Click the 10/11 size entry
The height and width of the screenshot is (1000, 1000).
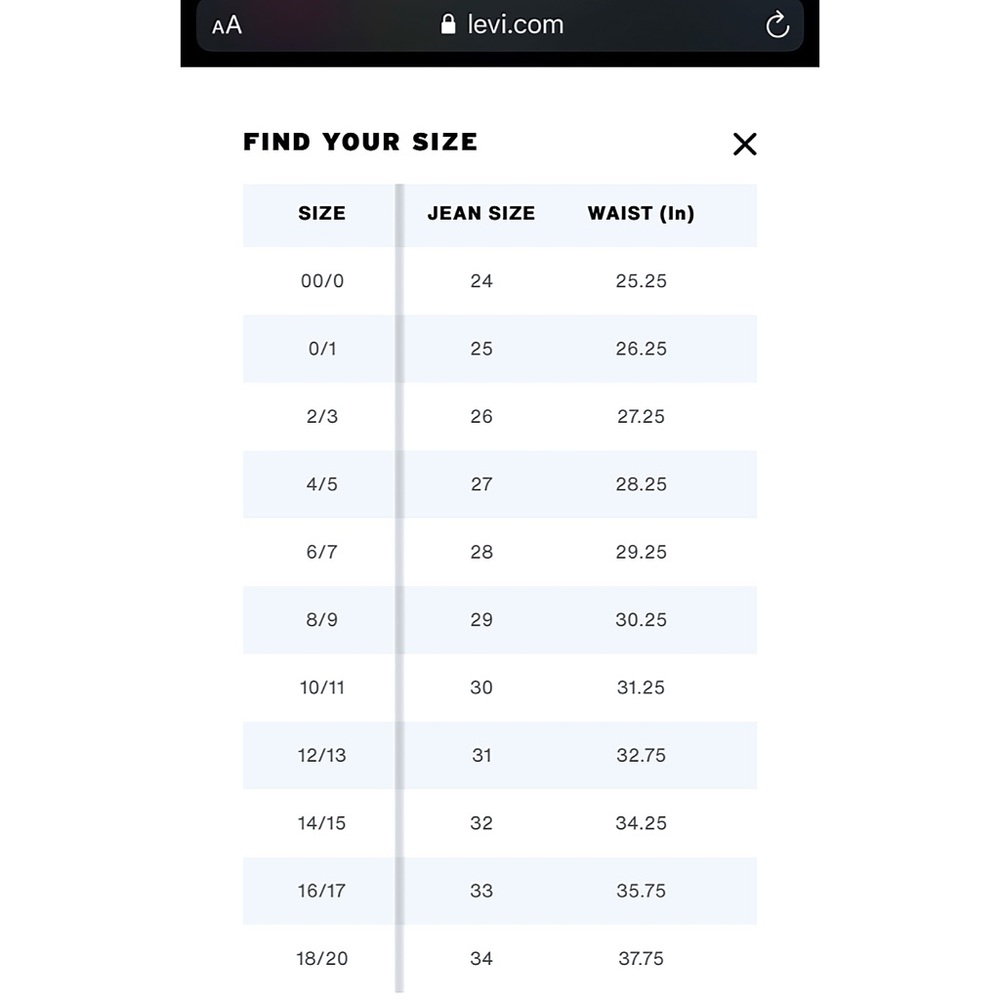322,687
